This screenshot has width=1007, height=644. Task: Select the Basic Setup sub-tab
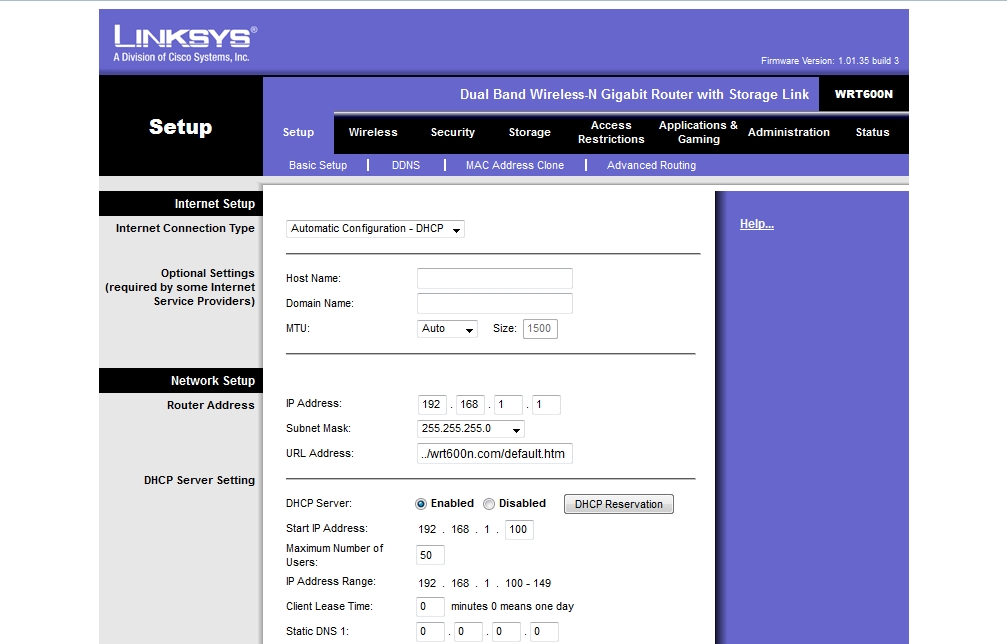318,165
